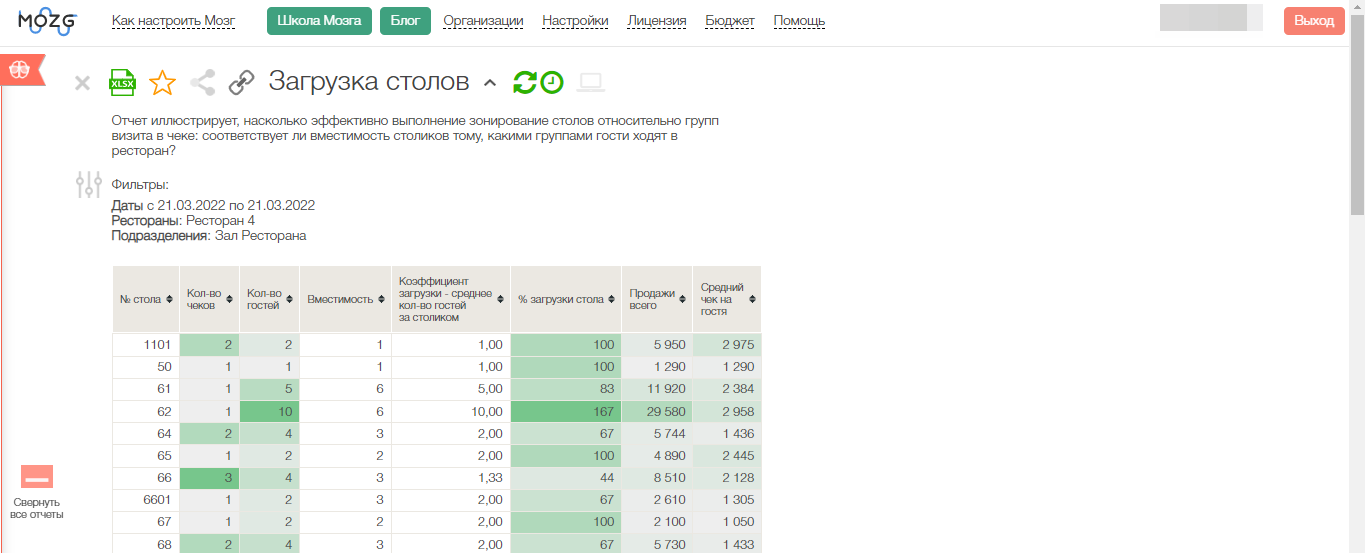1365x553 pixels.
Task: Open the Бюджет menu item
Action: click(x=729, y=21)
